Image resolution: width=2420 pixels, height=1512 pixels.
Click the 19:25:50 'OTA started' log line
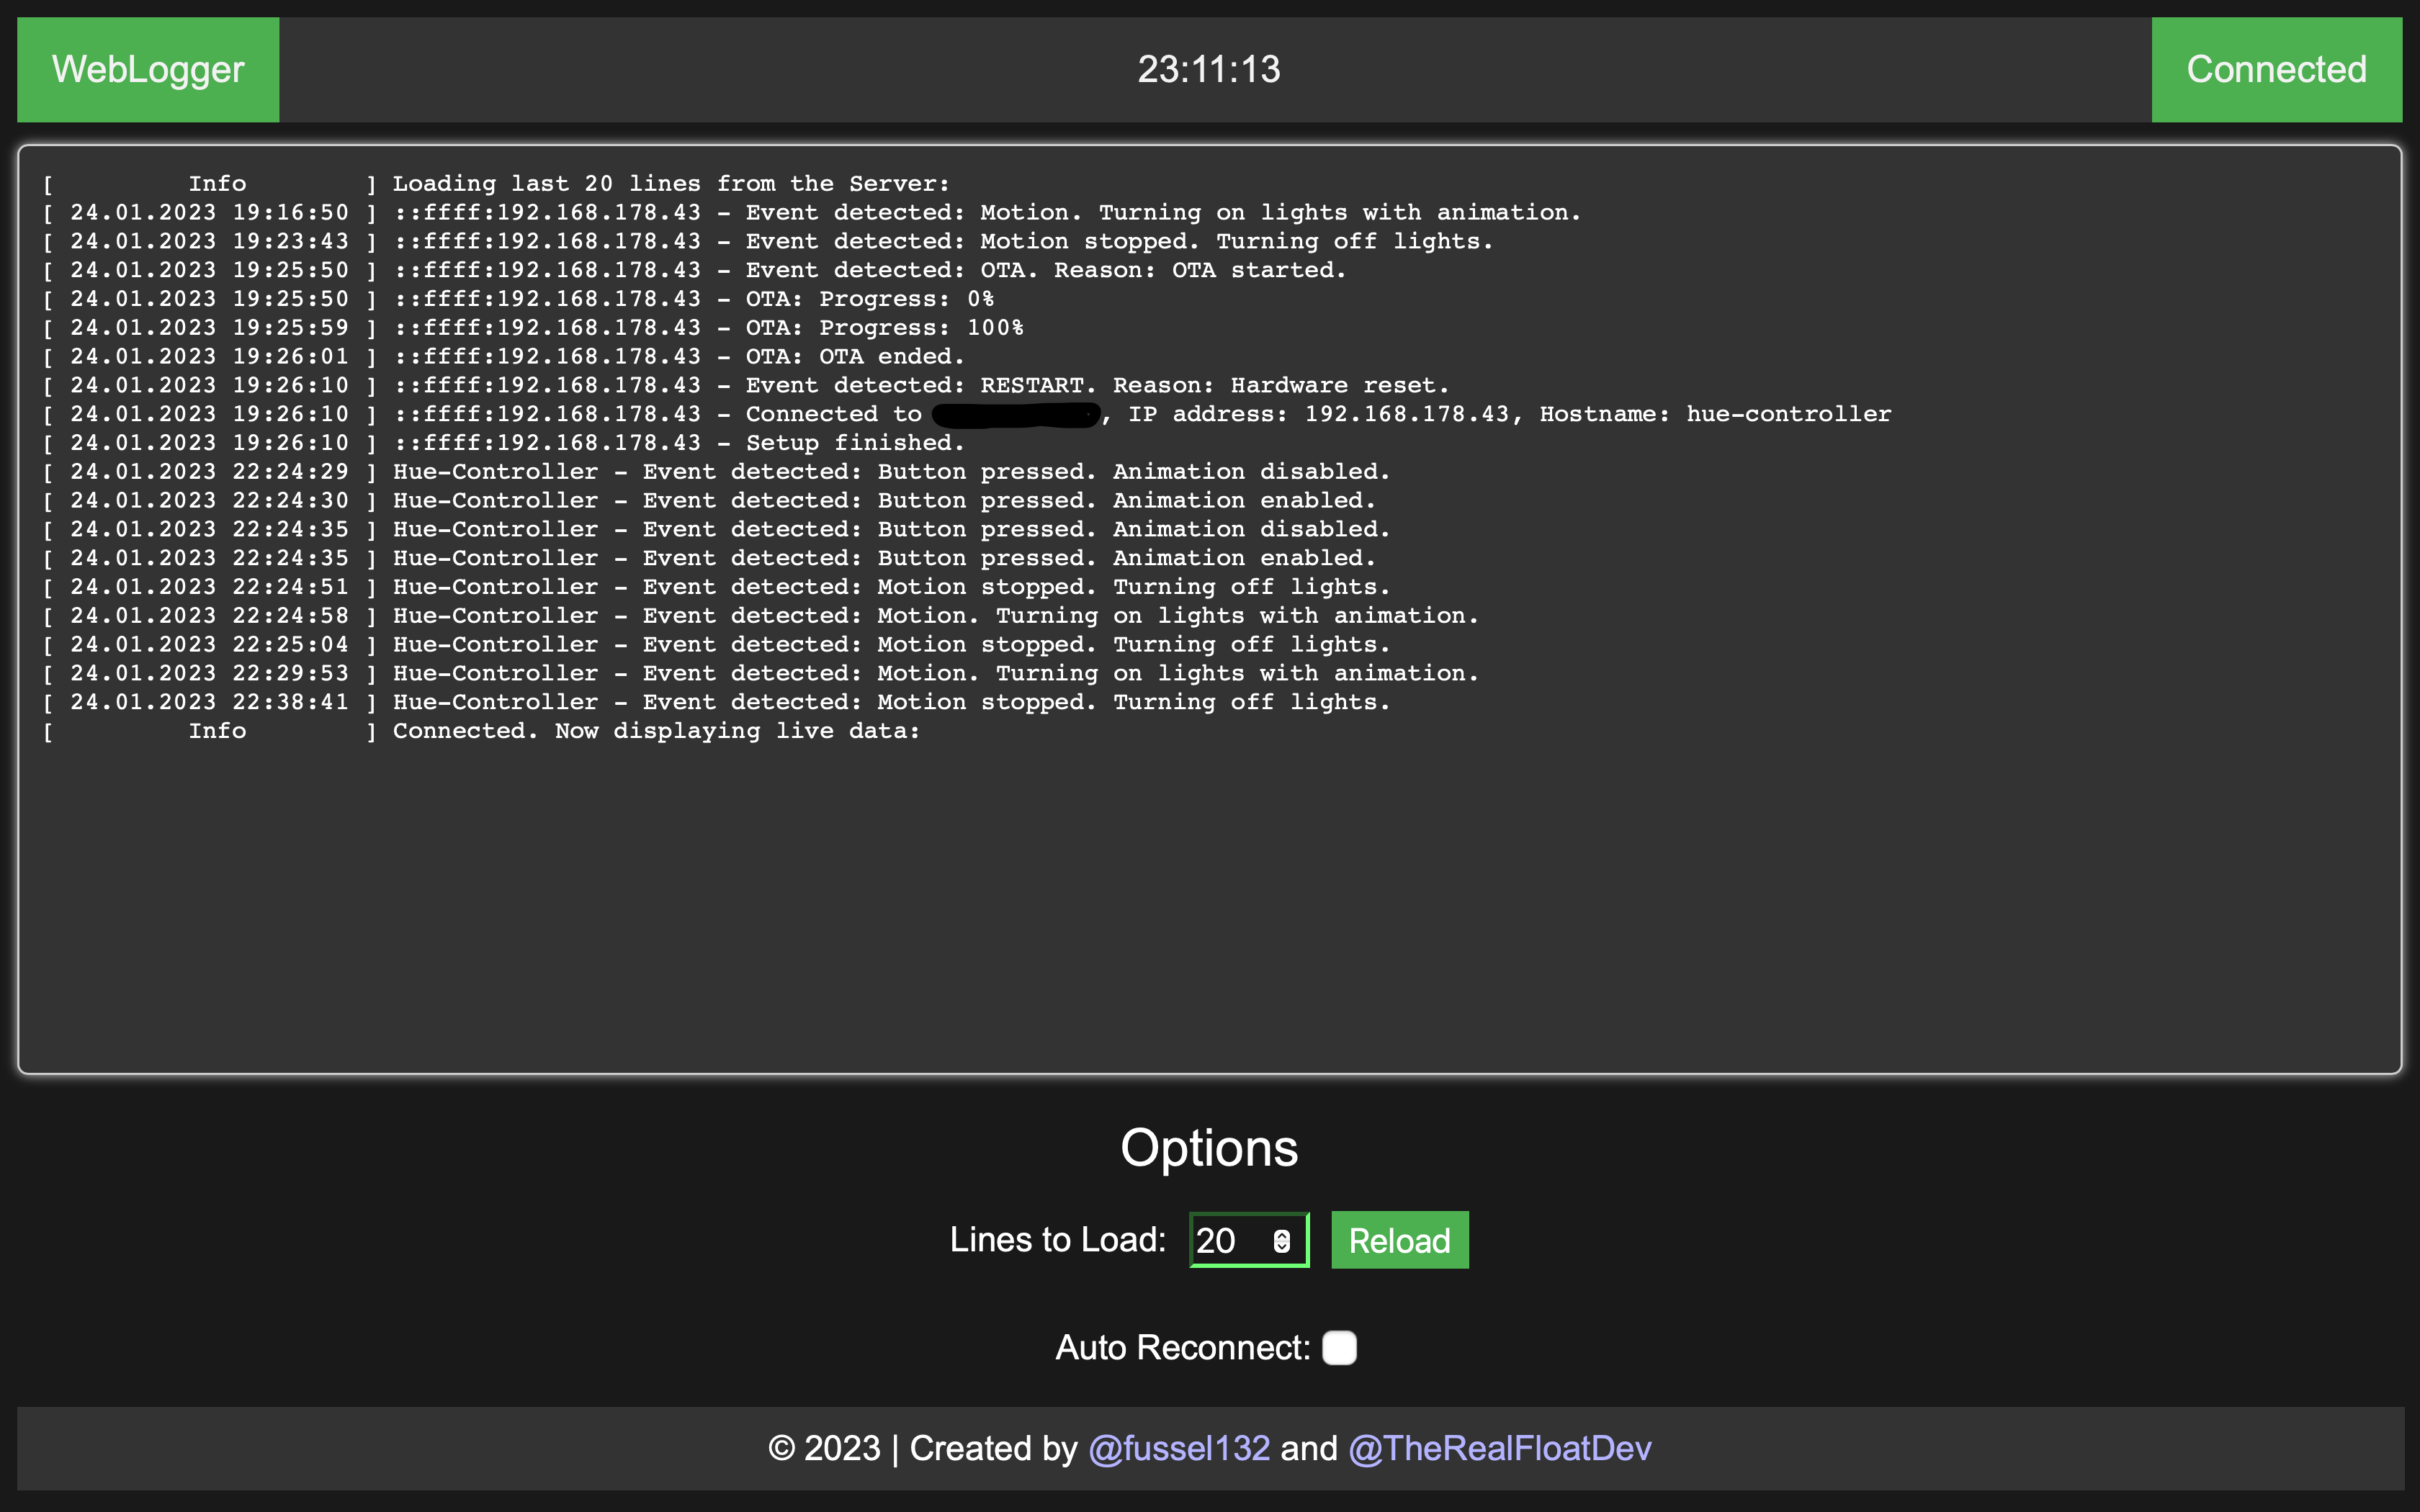[x=695, y=271]
